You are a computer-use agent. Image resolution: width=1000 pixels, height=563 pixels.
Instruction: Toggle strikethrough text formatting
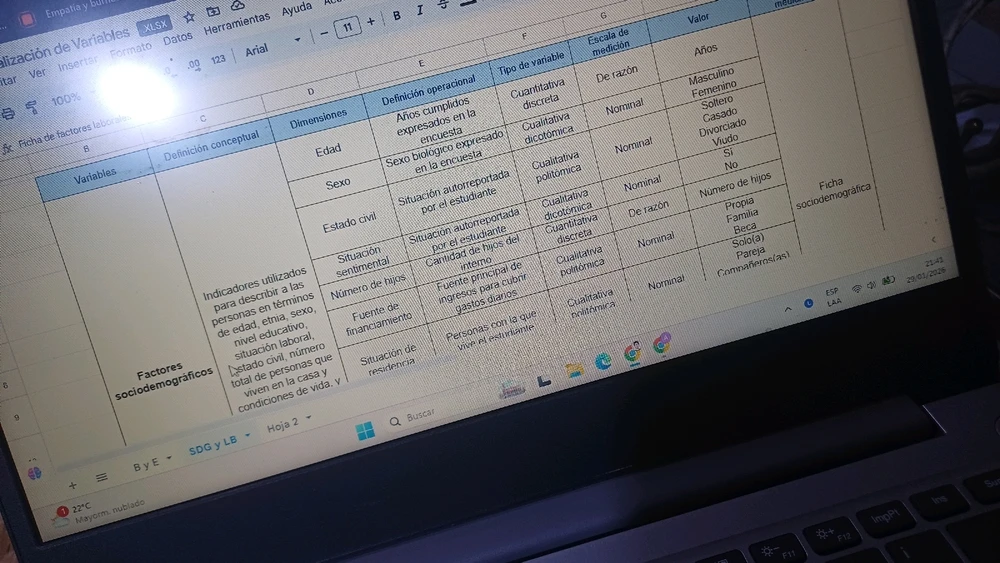pyautogui.click(x=444, y=7)
